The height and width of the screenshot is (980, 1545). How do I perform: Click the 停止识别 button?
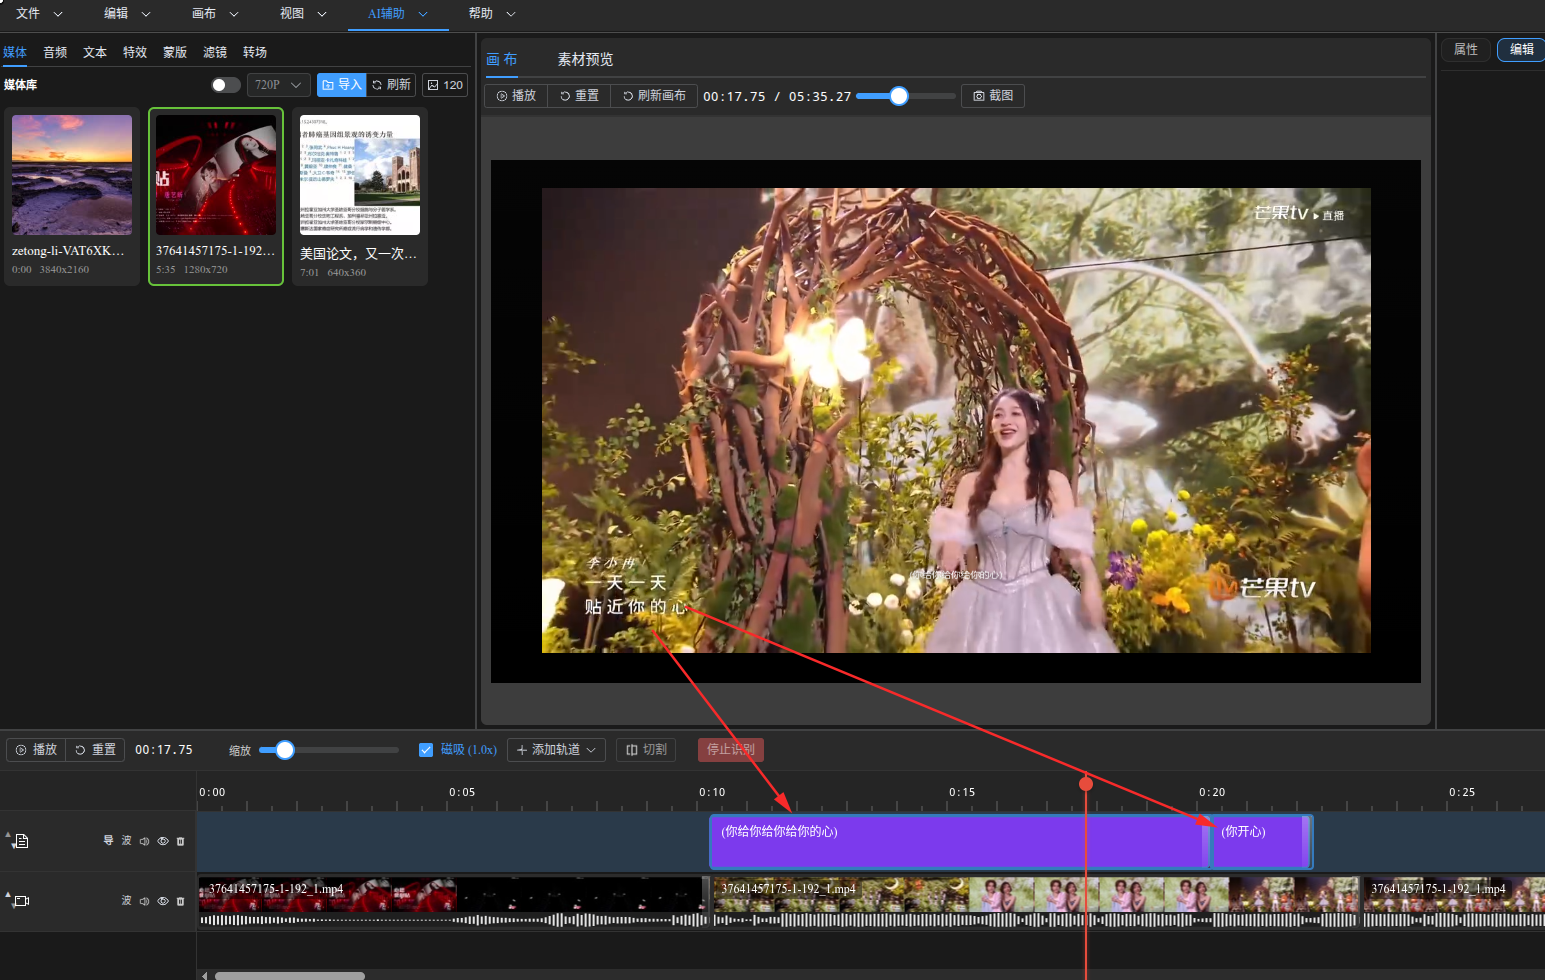(731, 750)
